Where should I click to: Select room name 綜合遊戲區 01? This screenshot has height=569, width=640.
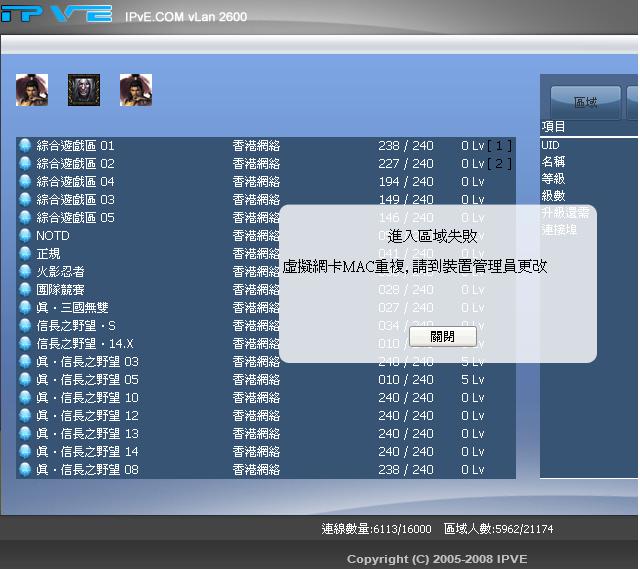click(x=75, y=146)
